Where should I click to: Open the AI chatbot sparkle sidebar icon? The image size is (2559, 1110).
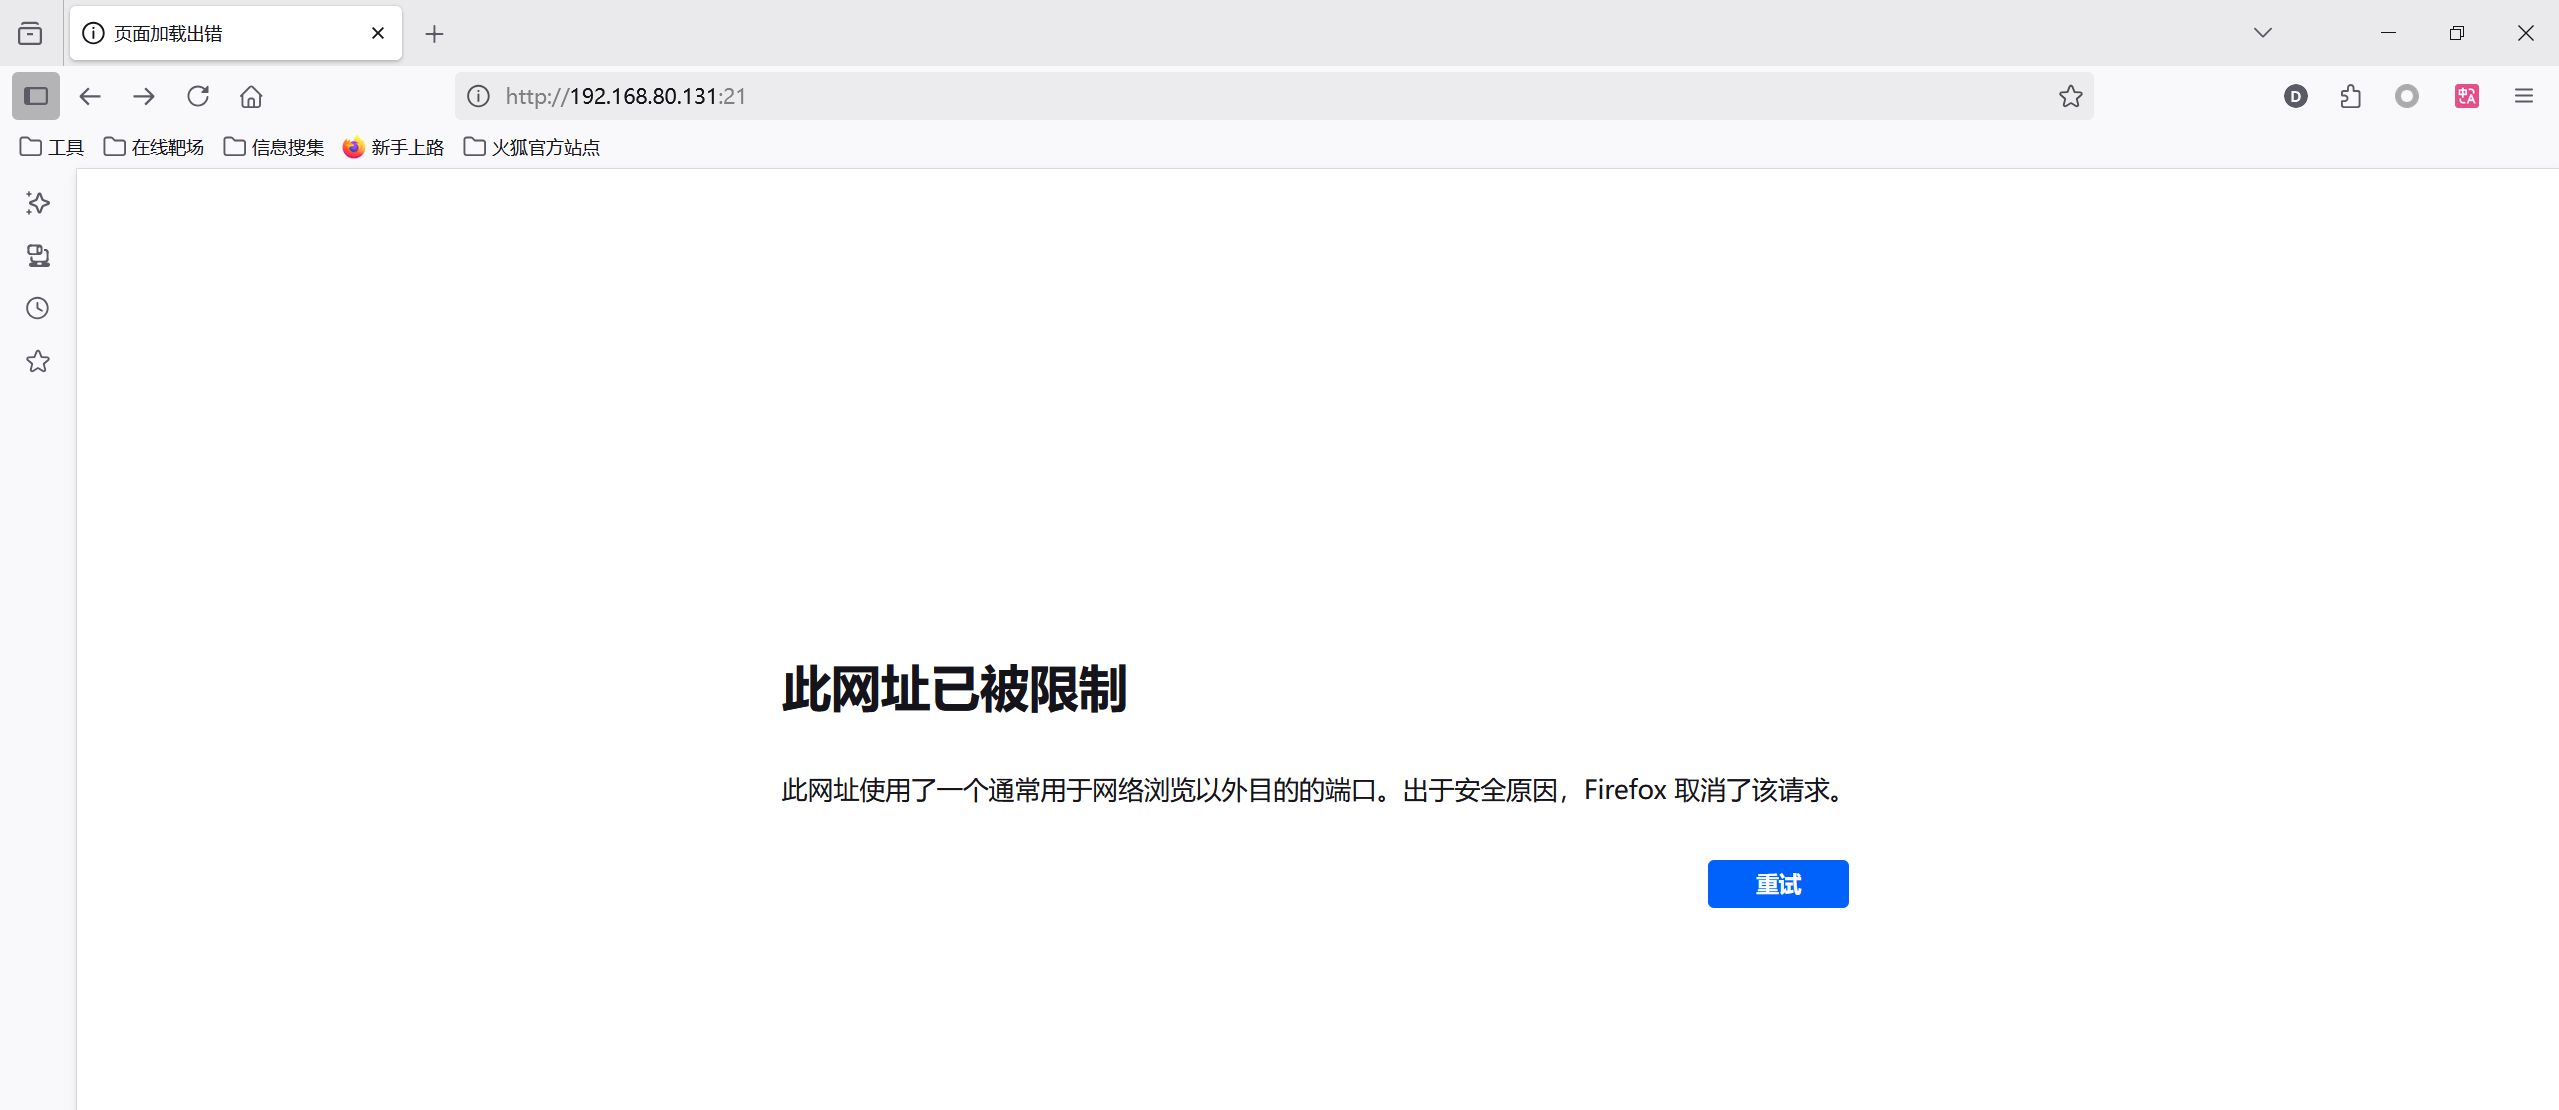coord(38,204)
